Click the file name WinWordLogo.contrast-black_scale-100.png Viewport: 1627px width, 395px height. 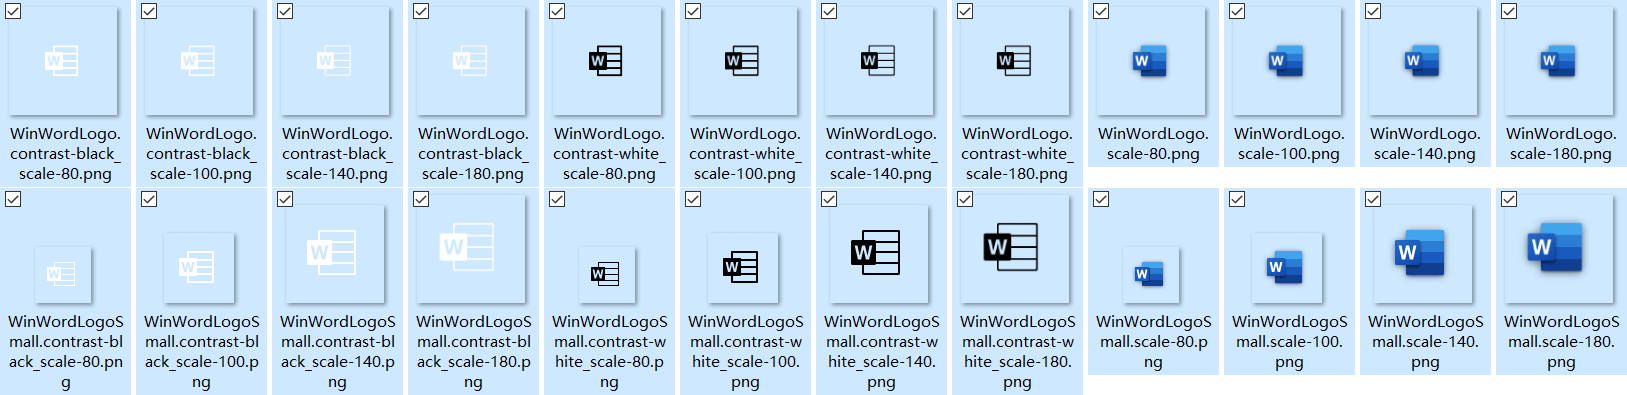tap(201, 153)
